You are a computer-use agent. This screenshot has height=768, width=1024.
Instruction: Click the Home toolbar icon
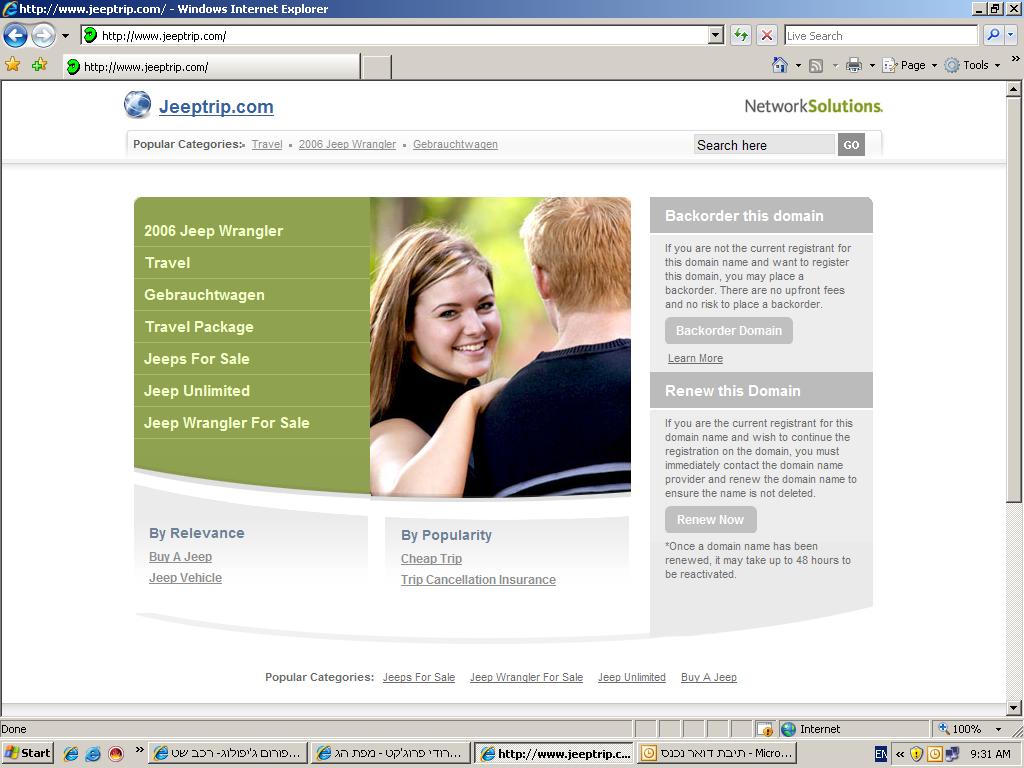(779, 65)
